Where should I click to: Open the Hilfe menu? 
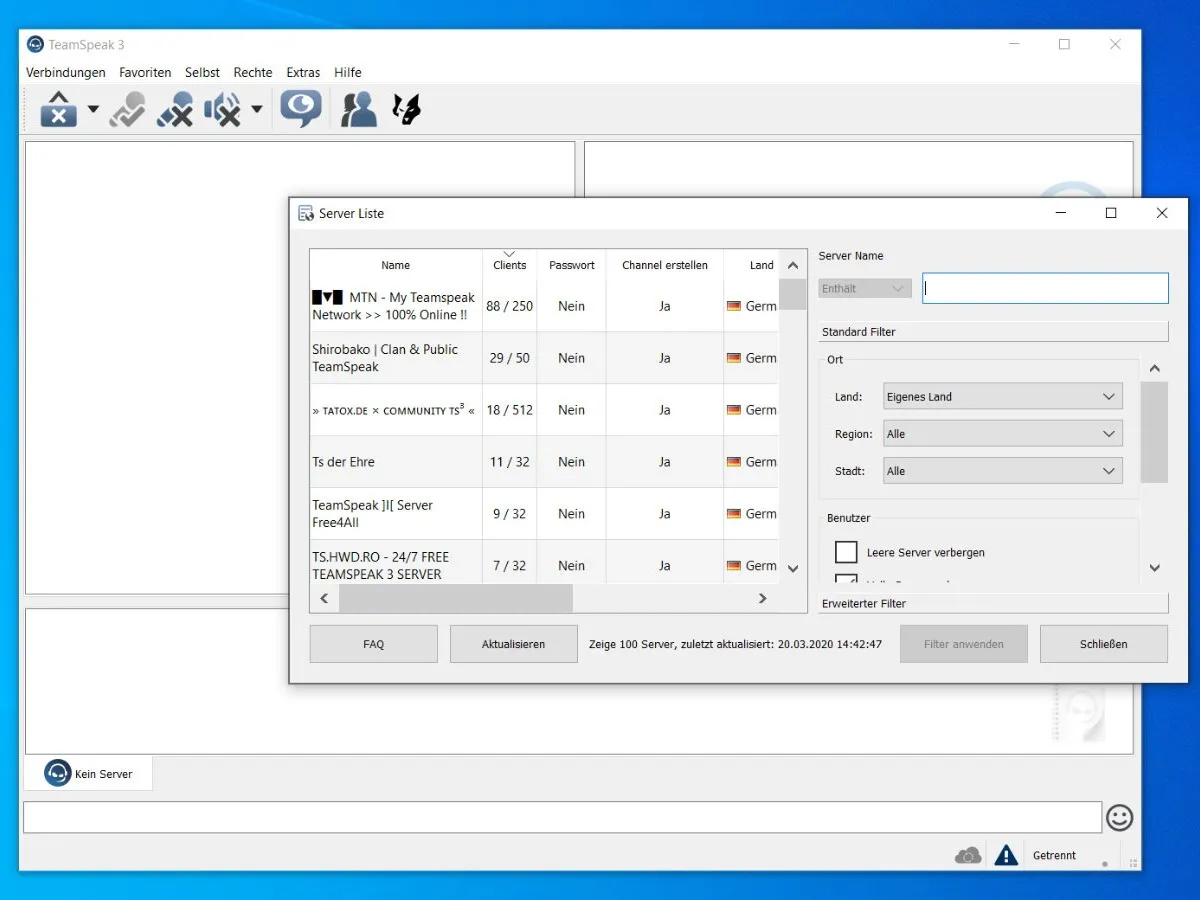pyautogui.click(x=348, y=72)
